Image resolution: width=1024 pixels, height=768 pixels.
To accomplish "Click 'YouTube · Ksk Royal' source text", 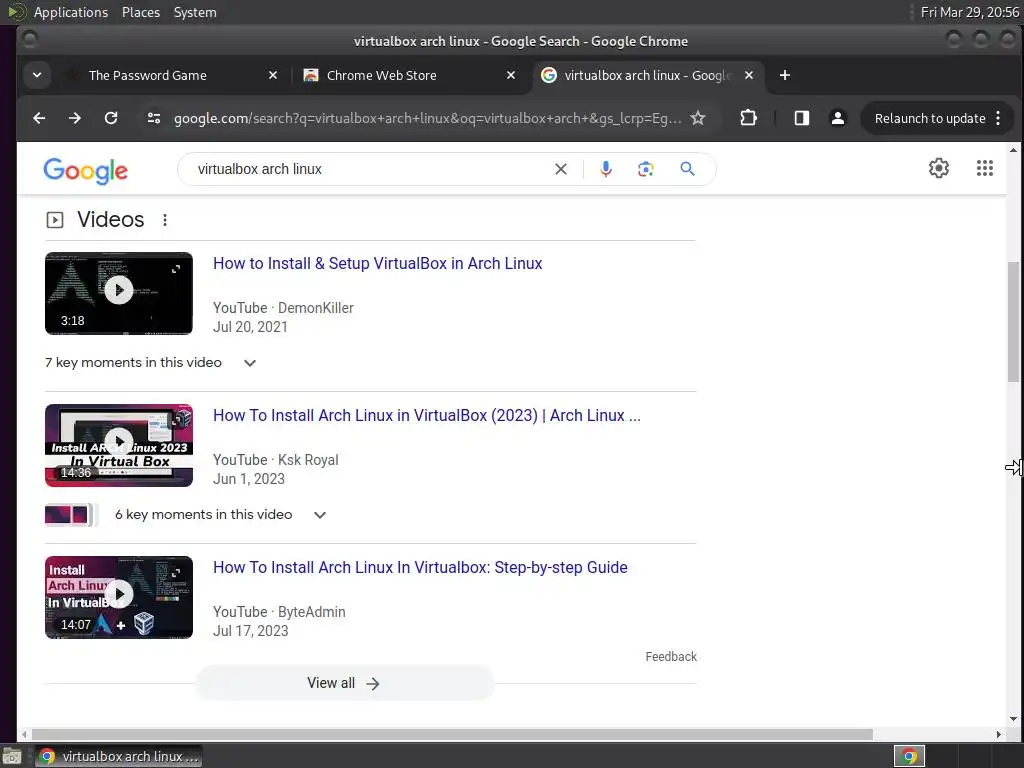I will point(276,460).
